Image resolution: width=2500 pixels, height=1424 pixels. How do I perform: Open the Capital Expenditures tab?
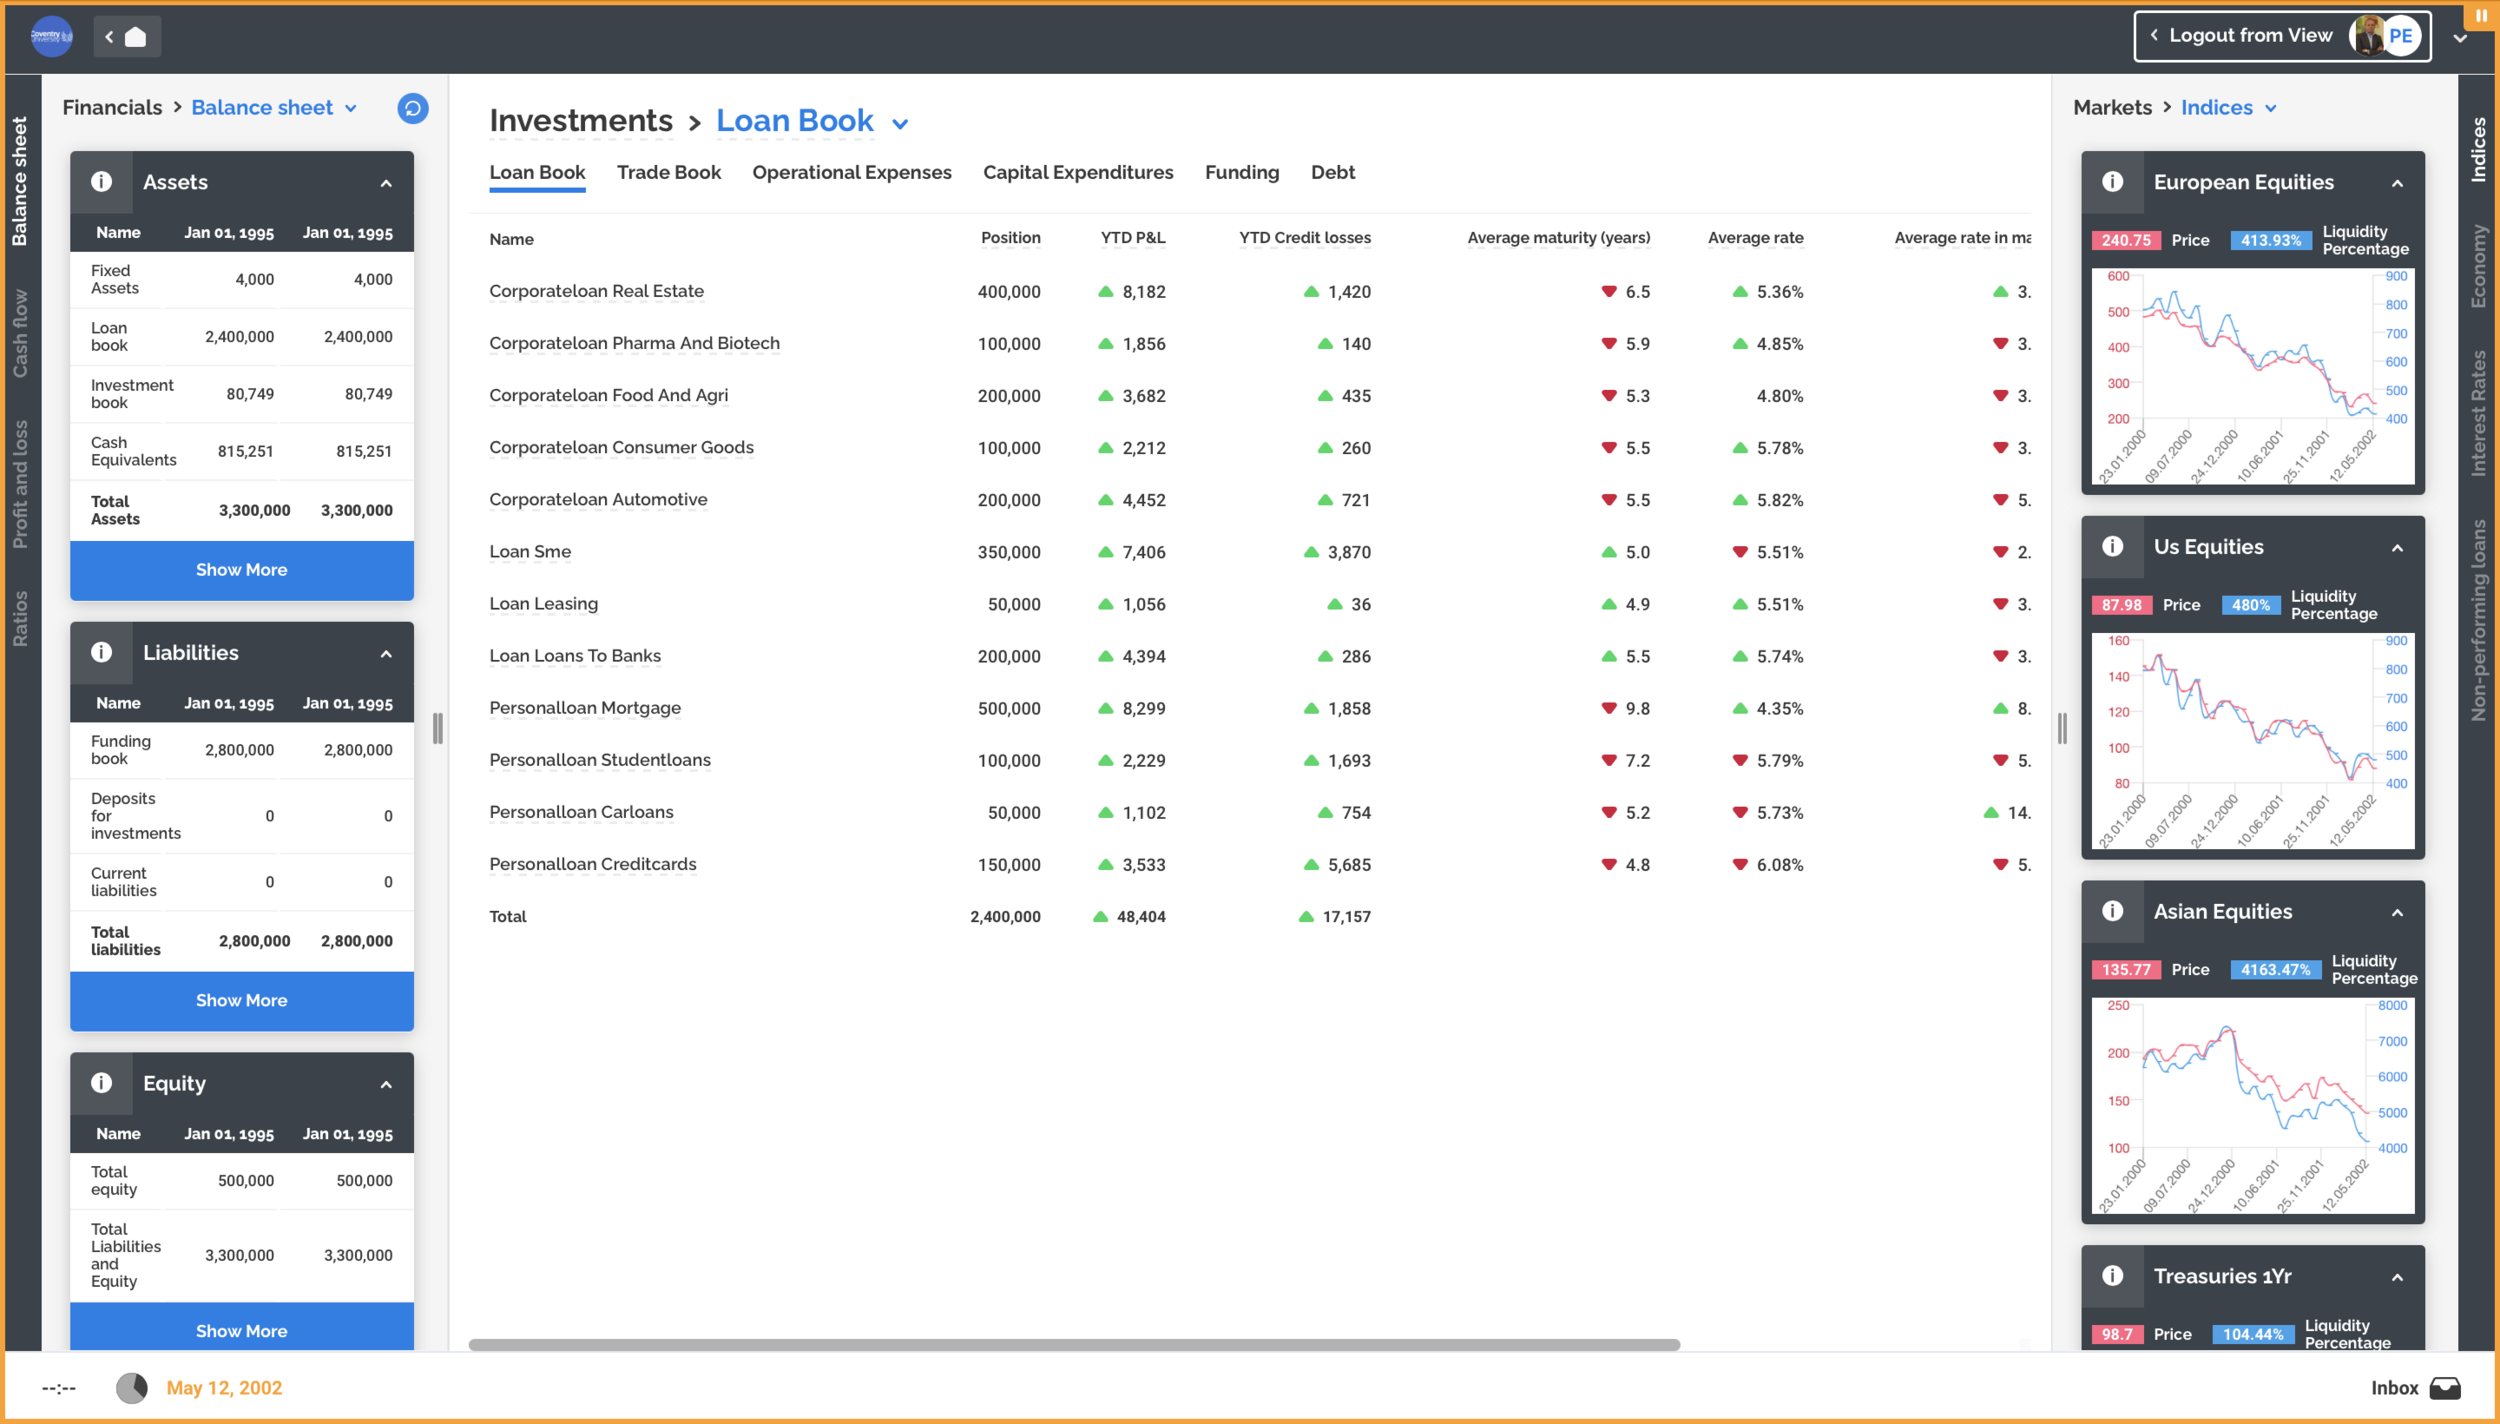tap(1077, 172)
